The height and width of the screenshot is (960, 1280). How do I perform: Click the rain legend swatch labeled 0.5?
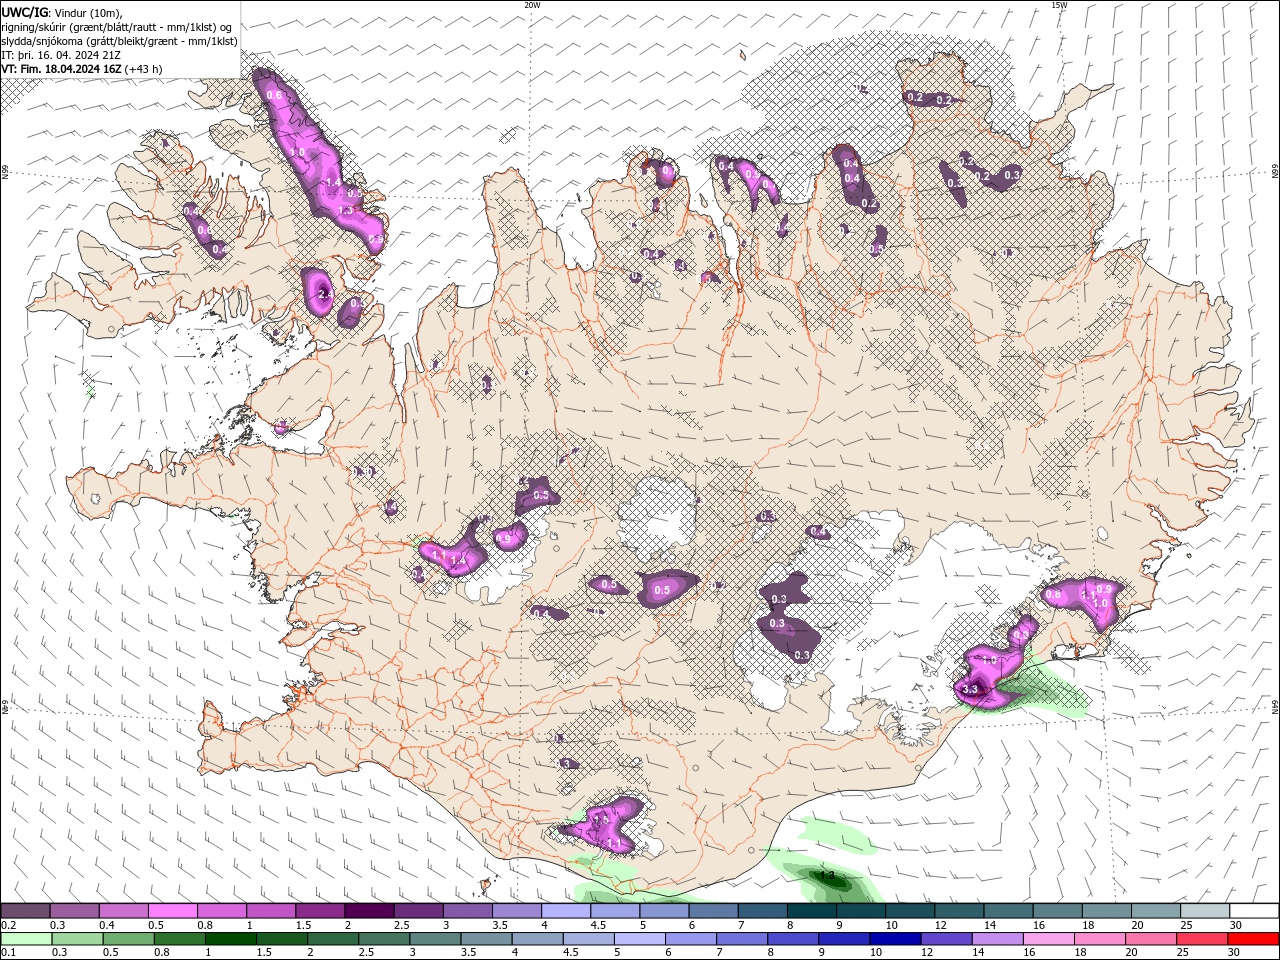coord(128,939)
